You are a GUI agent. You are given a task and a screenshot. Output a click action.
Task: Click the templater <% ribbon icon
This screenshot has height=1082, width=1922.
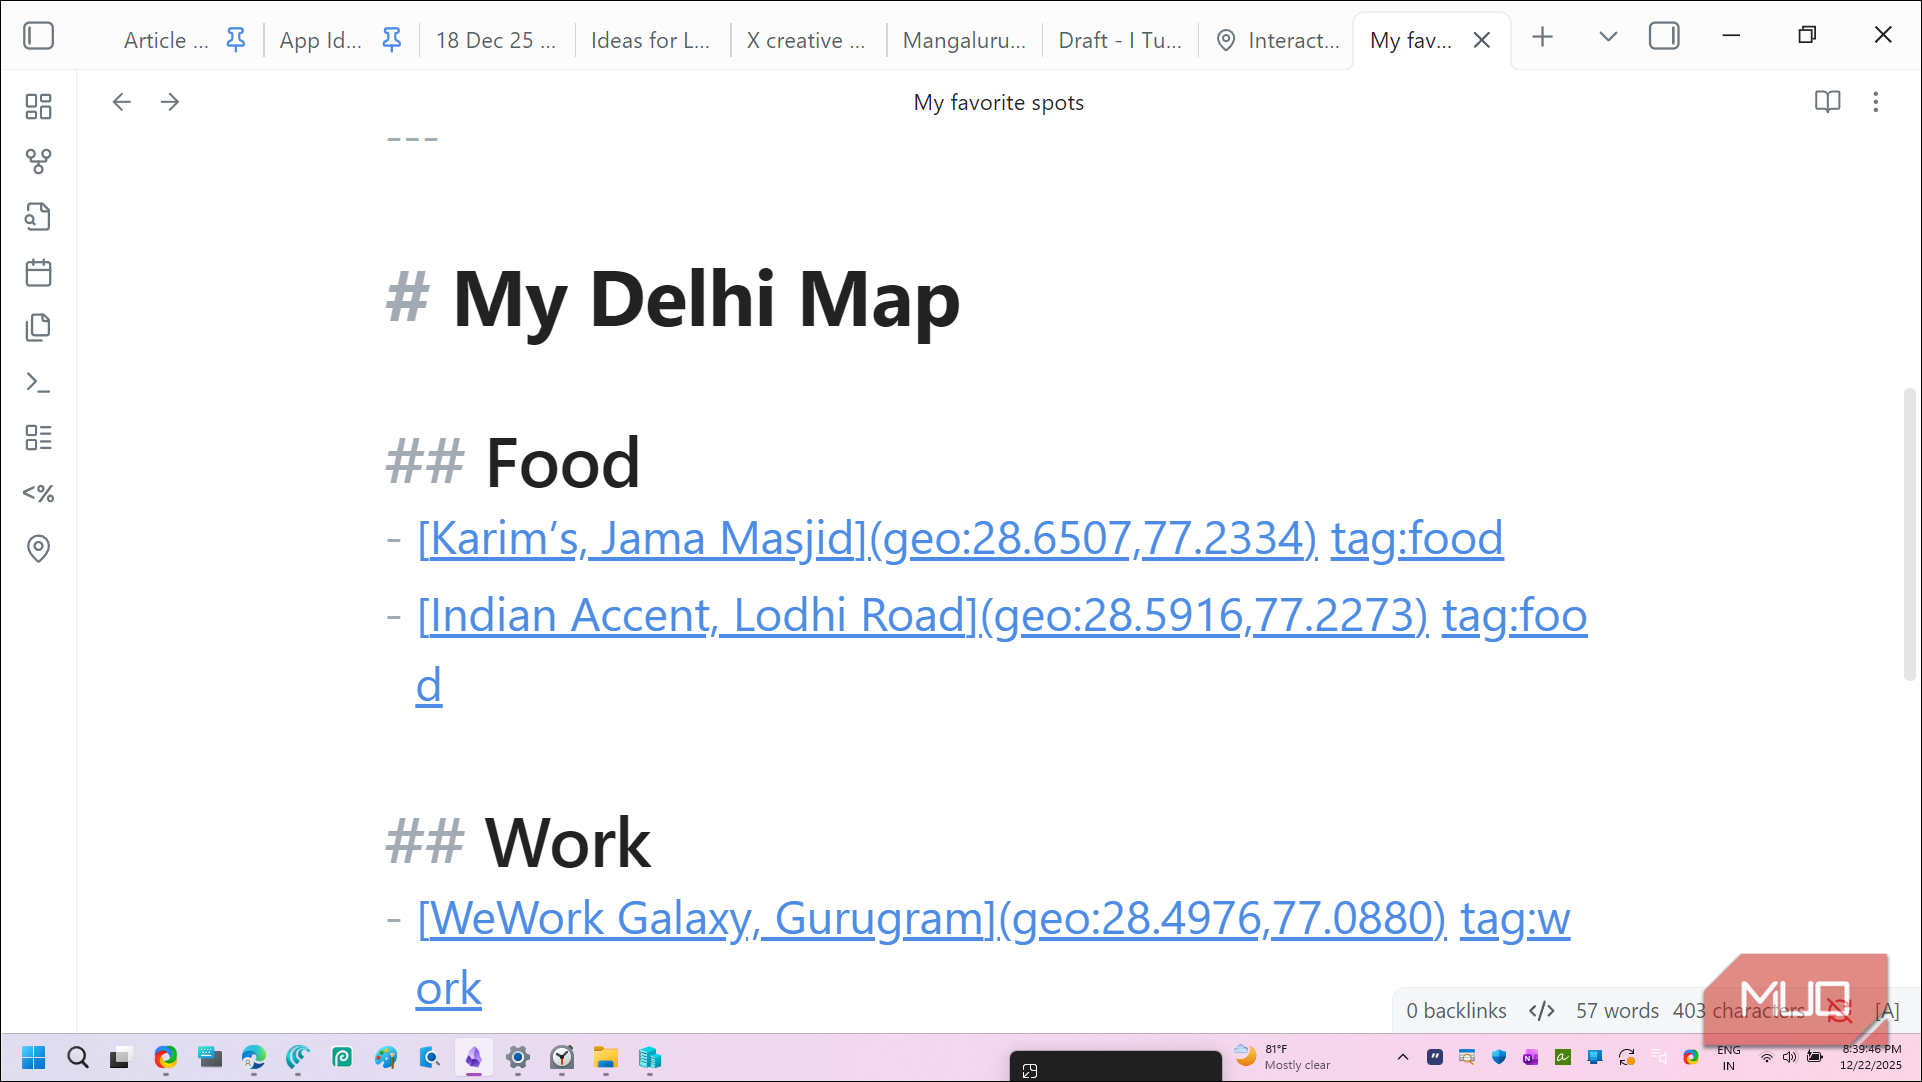coord(38,493)
